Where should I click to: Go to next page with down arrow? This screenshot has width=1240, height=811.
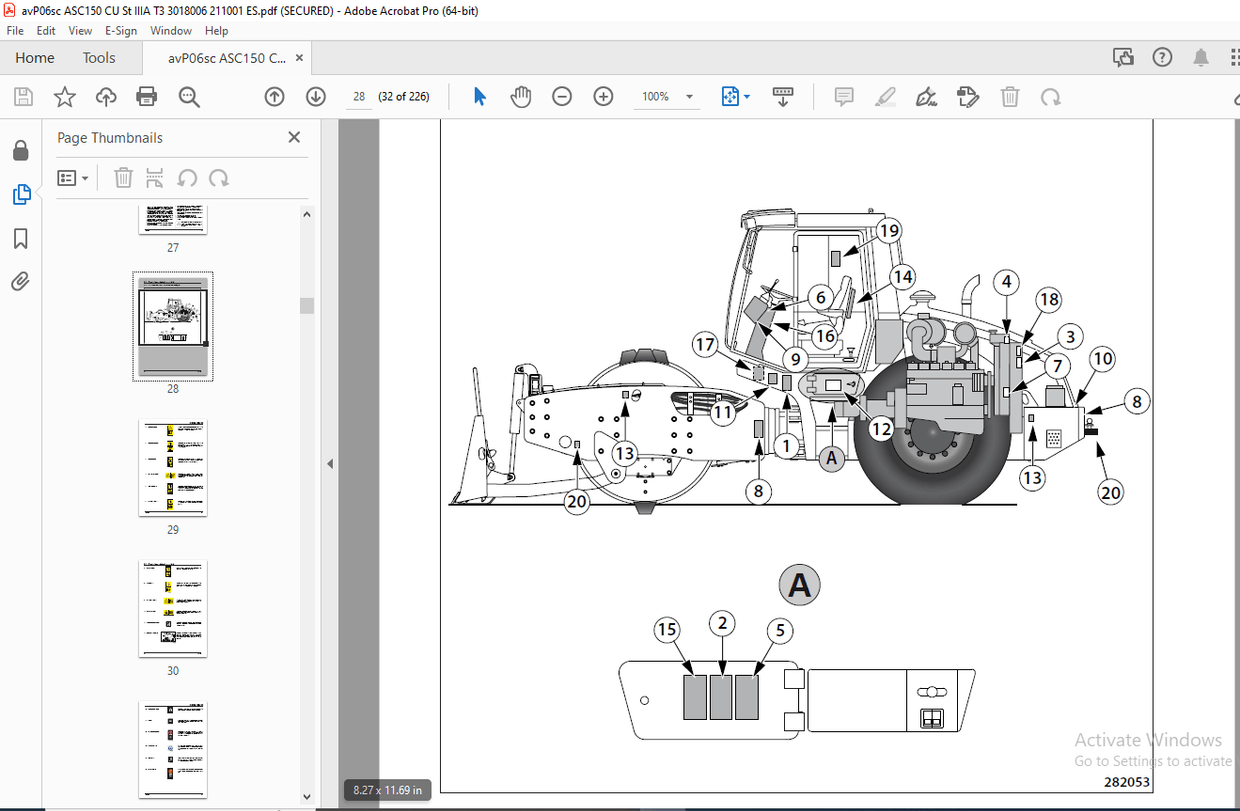(x=315, y=96)
